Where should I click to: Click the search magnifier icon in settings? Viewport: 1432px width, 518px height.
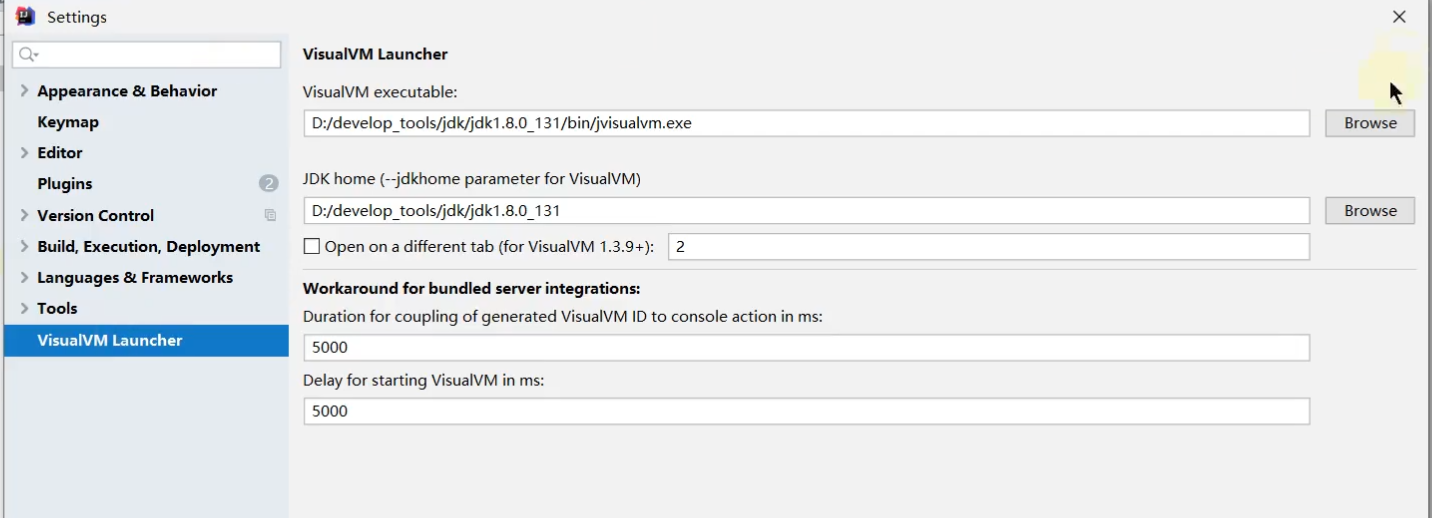(27, 55)
